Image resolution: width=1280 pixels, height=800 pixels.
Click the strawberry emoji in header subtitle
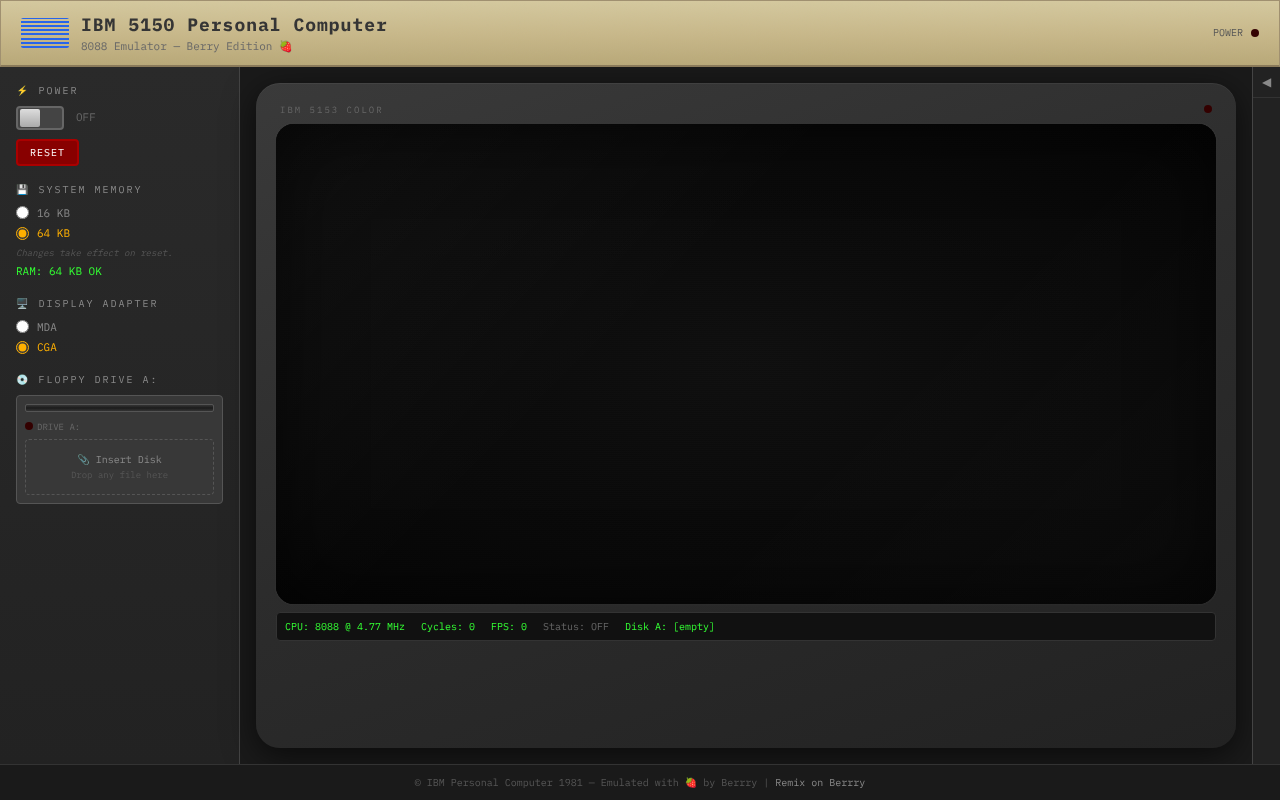(285, 47)
